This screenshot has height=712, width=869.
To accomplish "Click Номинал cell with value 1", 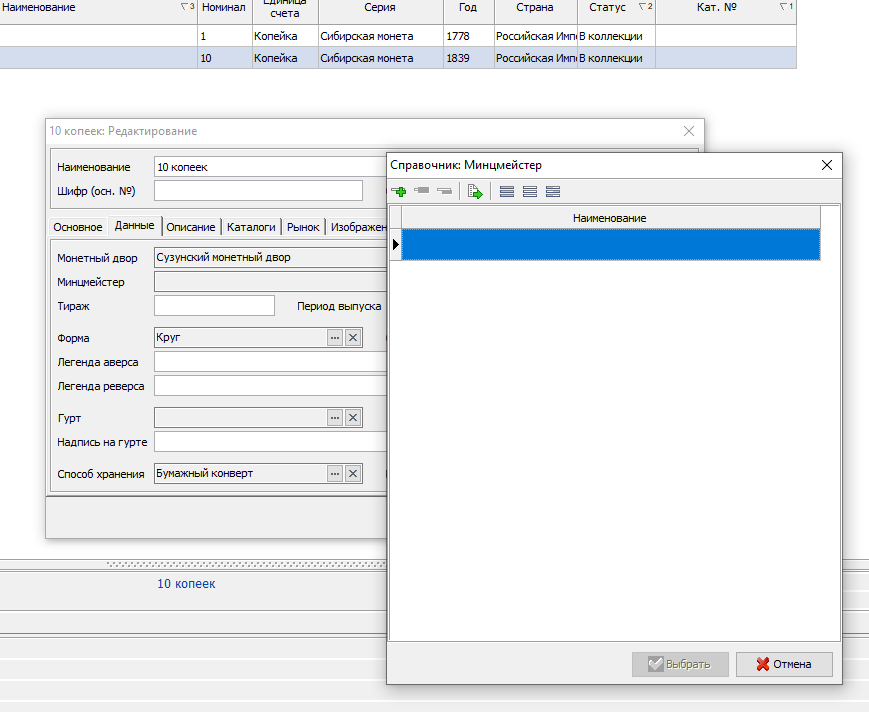I will coord(224,36).
